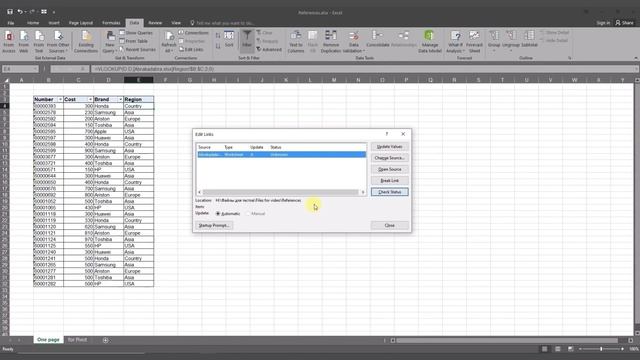Click Open Source in Edit Links
The width and height of the screenshot is (640, 360).
click(x=389, y=169)
